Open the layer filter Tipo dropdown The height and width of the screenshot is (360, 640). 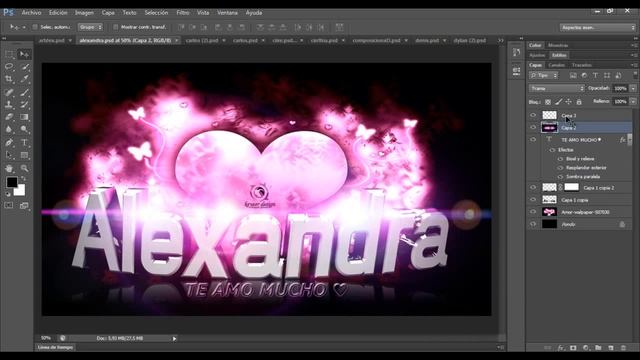click(544, 76)
